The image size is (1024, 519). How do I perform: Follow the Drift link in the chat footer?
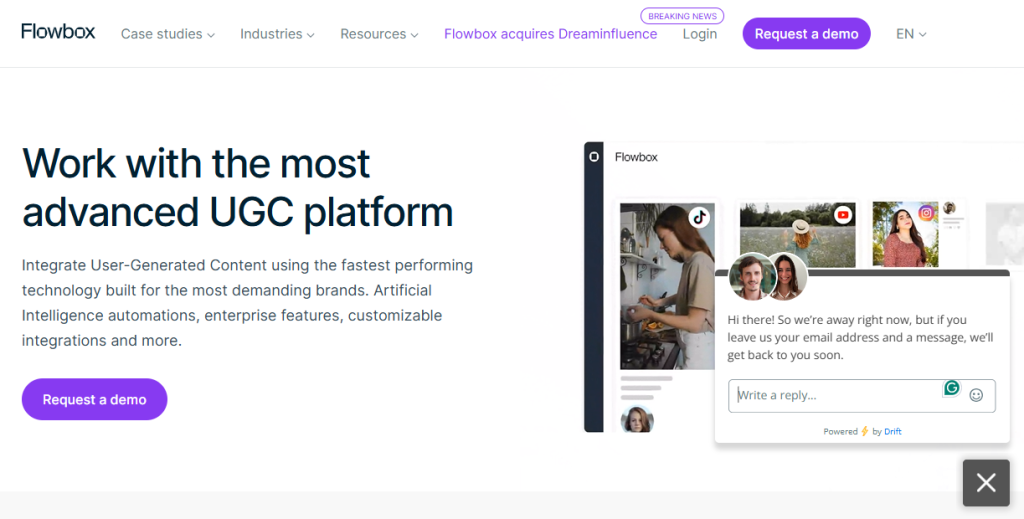pos(892,432)
